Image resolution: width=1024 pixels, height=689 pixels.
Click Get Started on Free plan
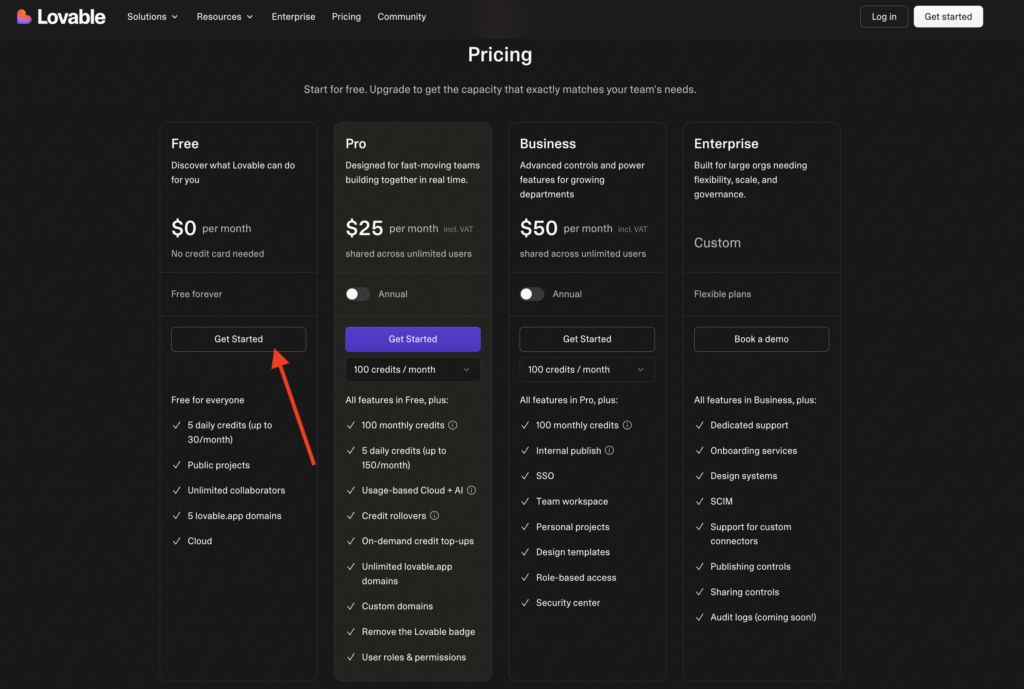pyautogui.click(x=238, y=339)
